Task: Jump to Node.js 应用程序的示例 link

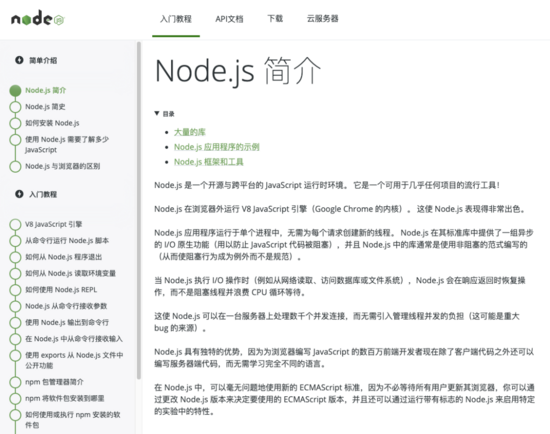Action: point(216,147)
